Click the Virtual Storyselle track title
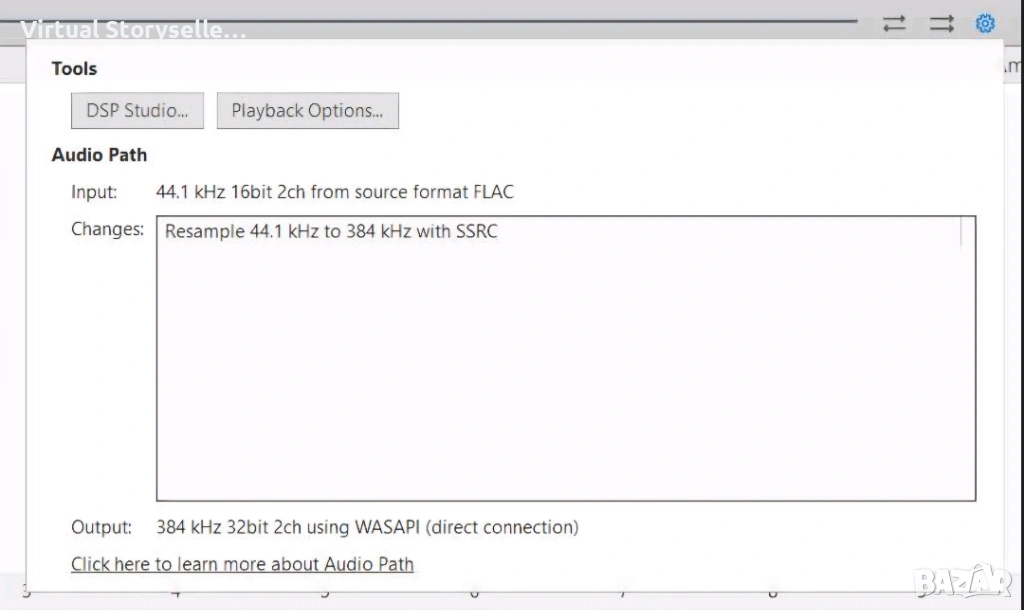Image resolution: width=1024 pixels, height=610 pixels. pyautogui.click(x=133, y=29)
